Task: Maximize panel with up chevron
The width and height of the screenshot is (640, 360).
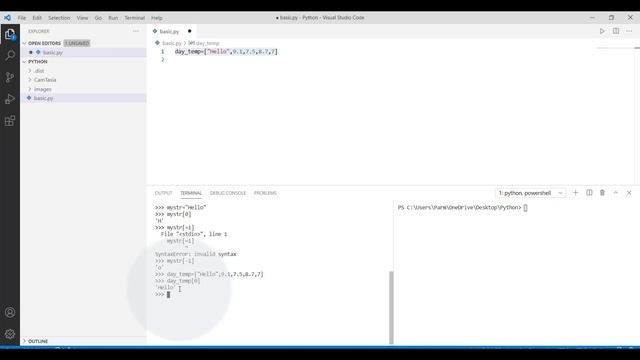Action: (x=616, y=193)
